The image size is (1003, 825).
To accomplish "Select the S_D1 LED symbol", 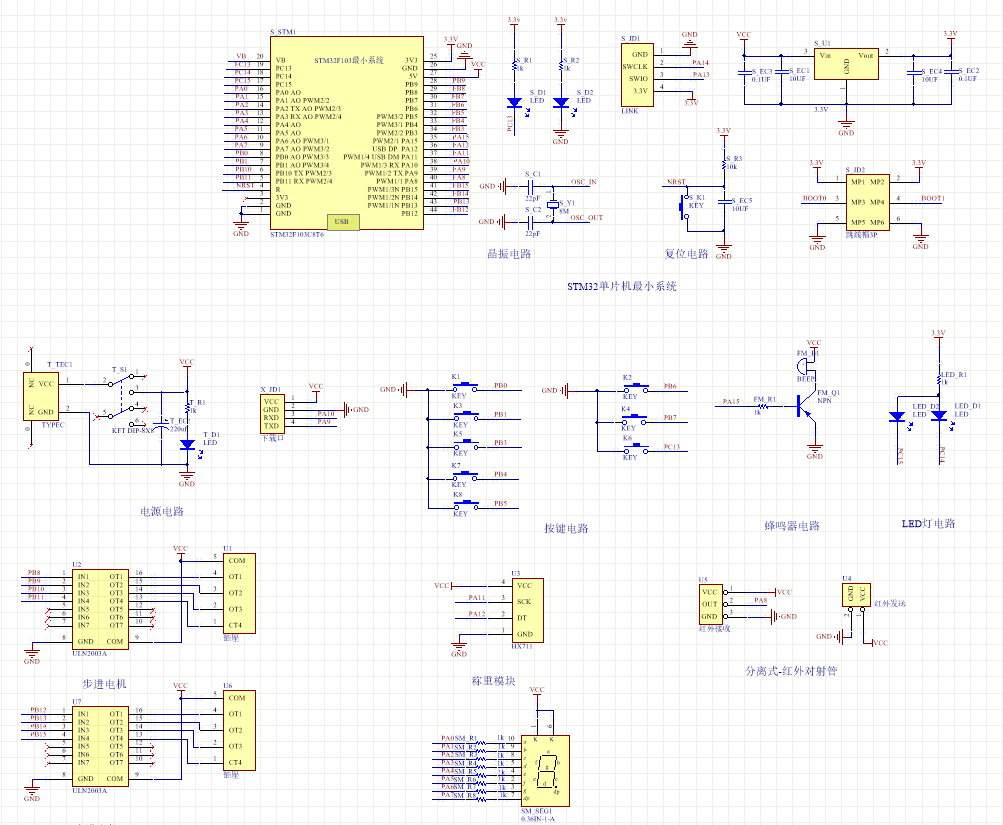I will [x=514, y=102].
